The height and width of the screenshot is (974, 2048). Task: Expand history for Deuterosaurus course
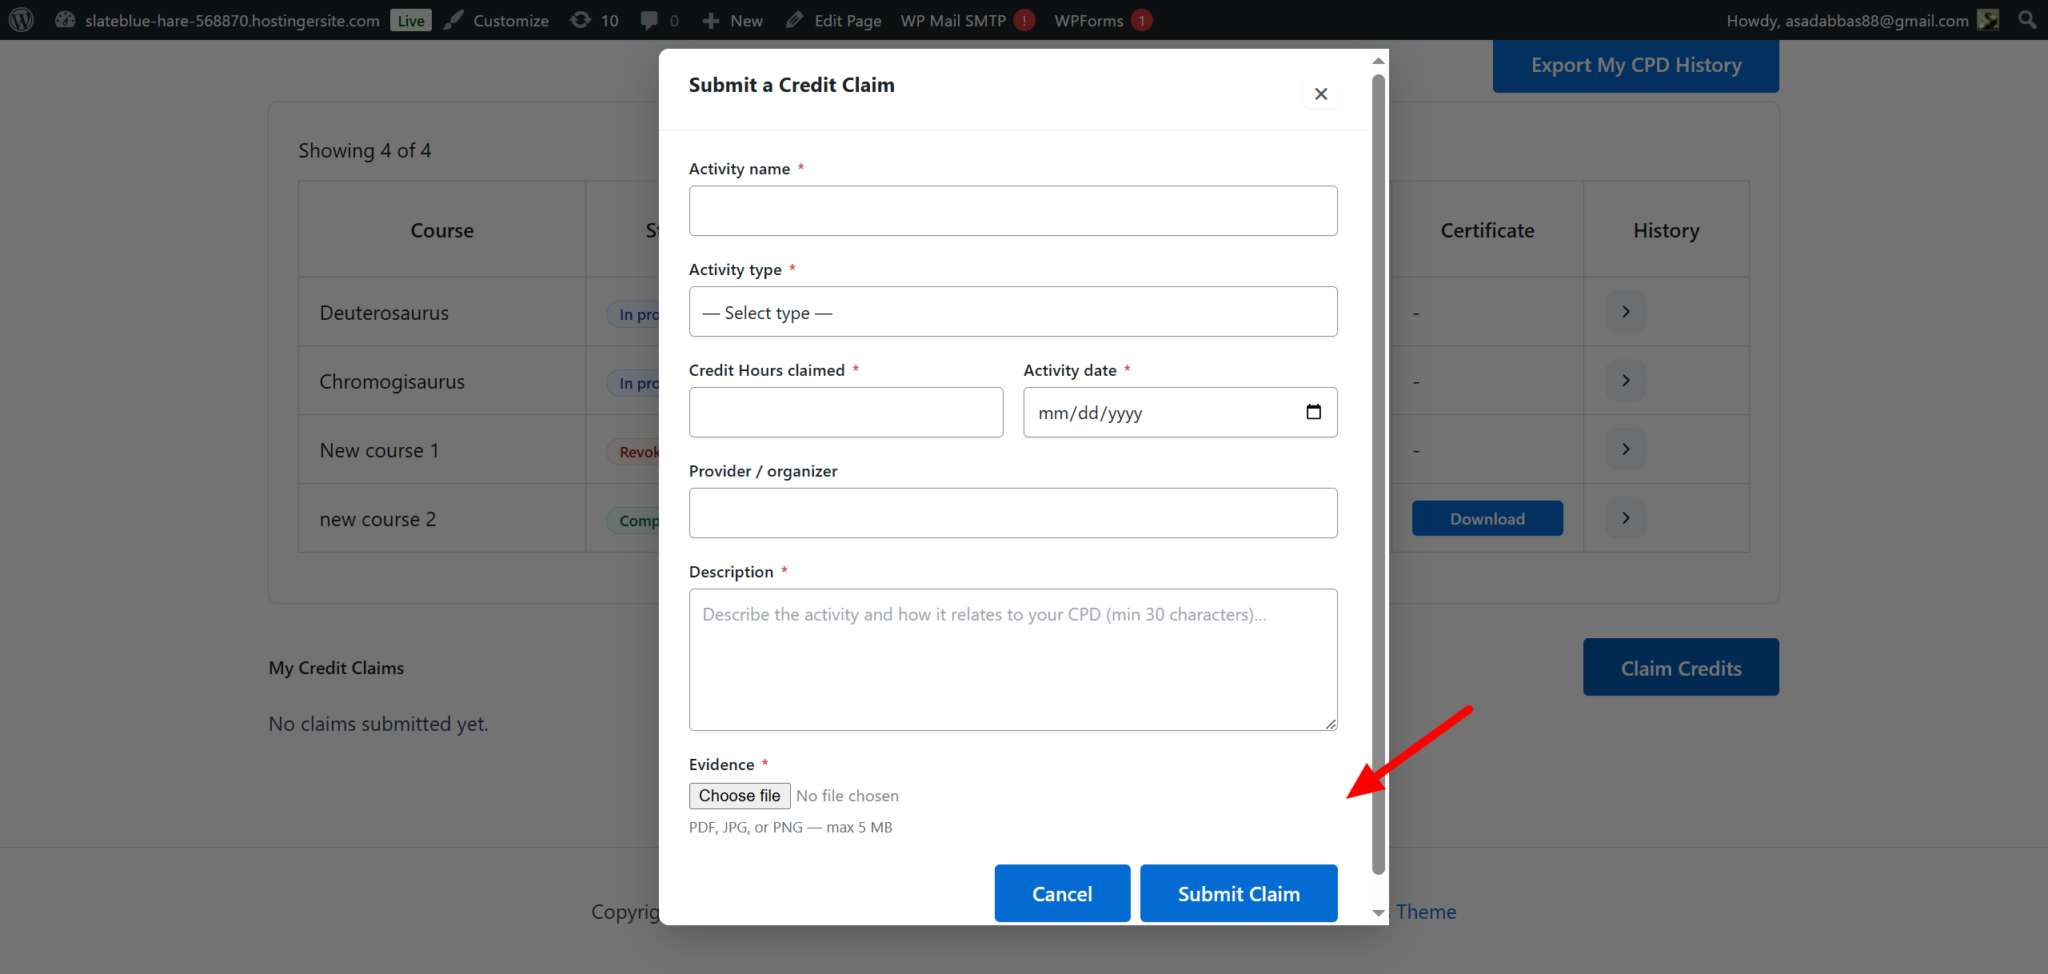point(1625,312)
